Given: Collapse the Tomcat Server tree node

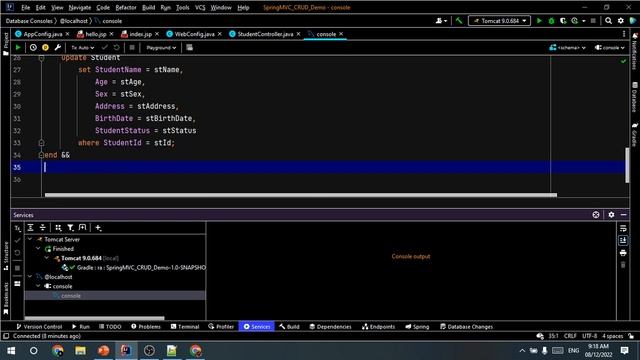Looking at the screenshot, I should (x=30, y=239).
